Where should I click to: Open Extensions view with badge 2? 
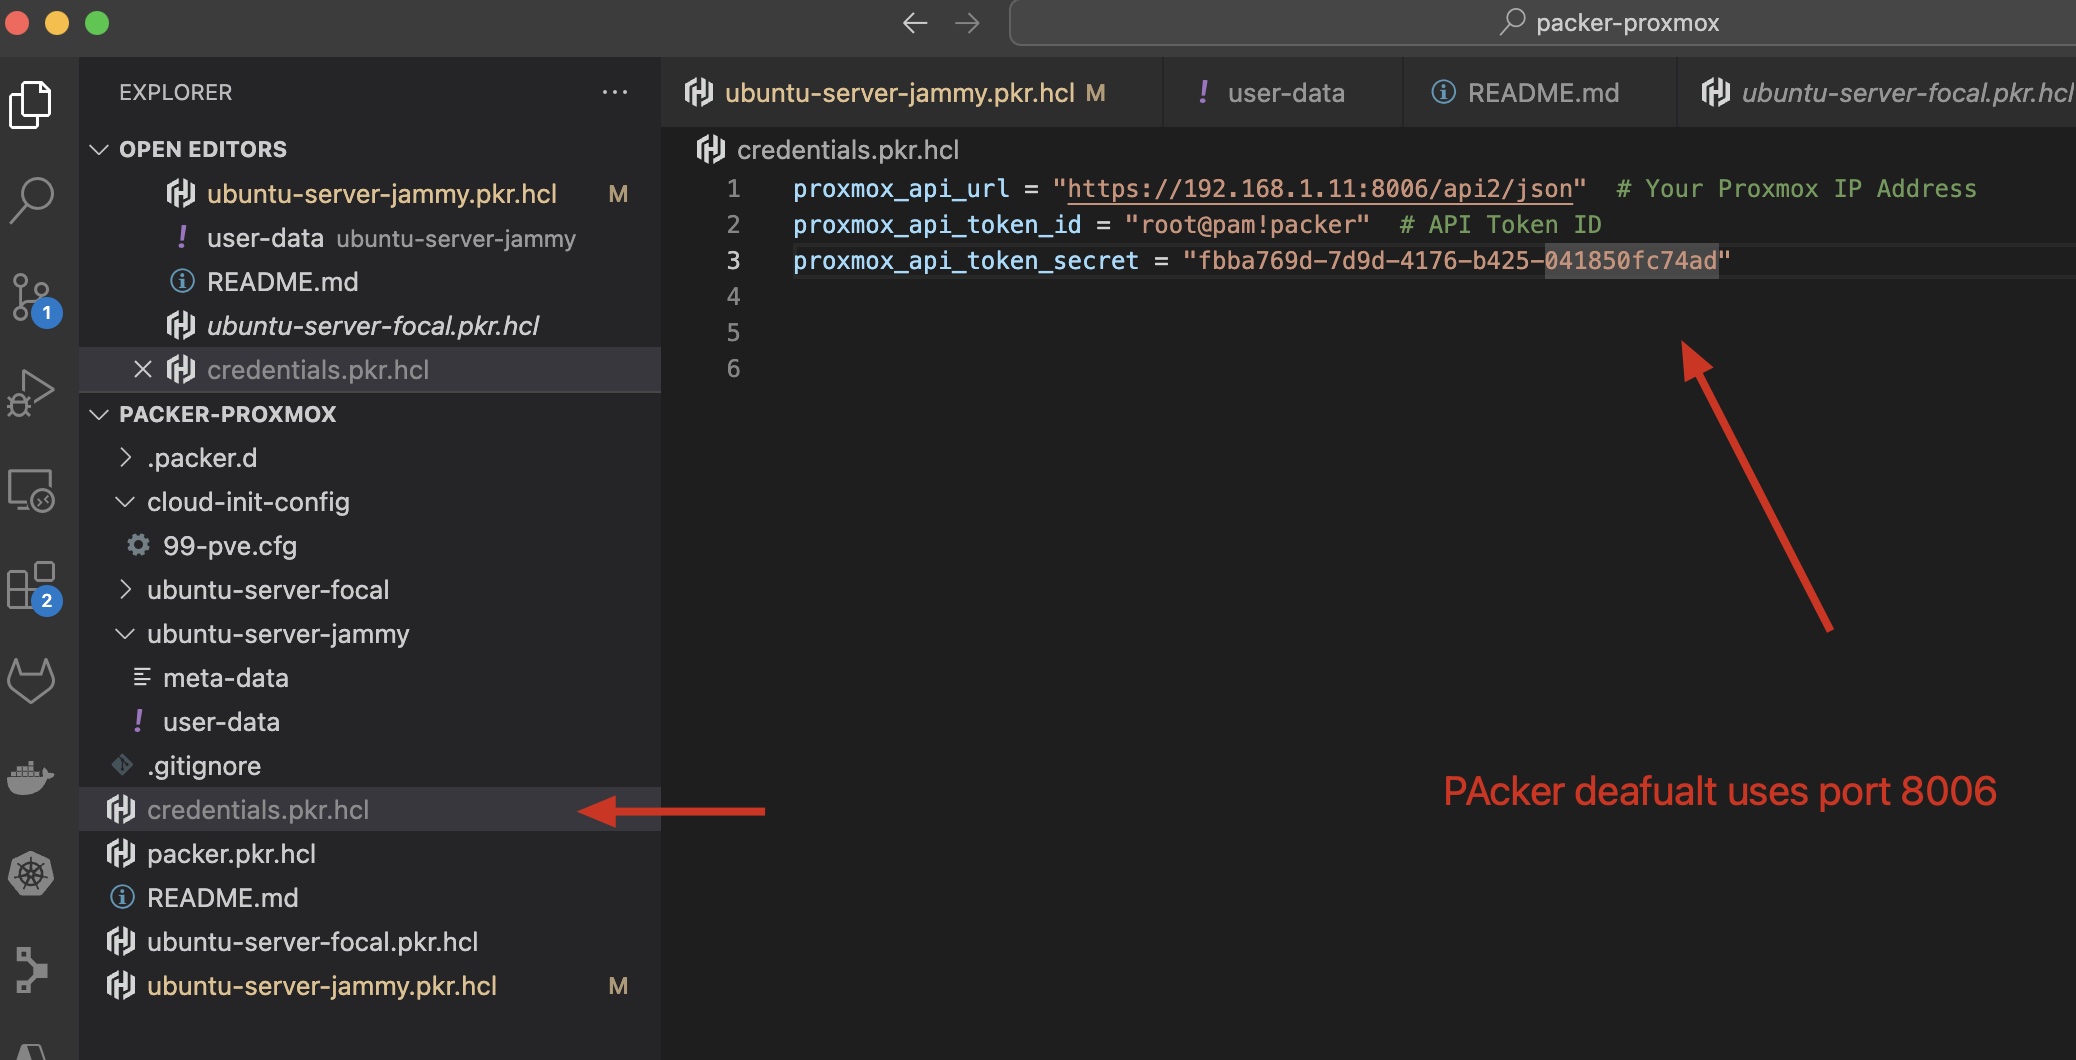[x=33, y=587]
